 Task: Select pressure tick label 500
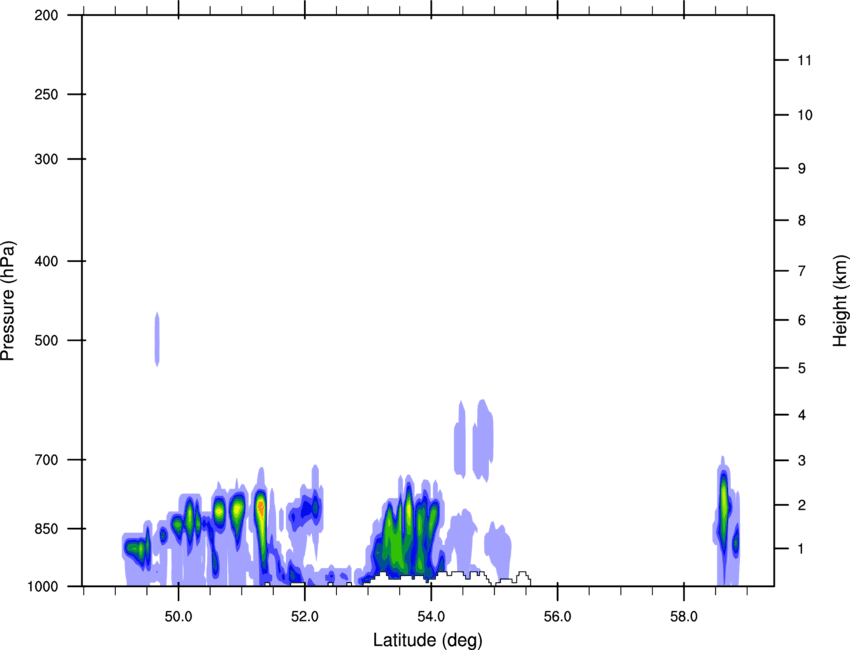coord(46,340)
